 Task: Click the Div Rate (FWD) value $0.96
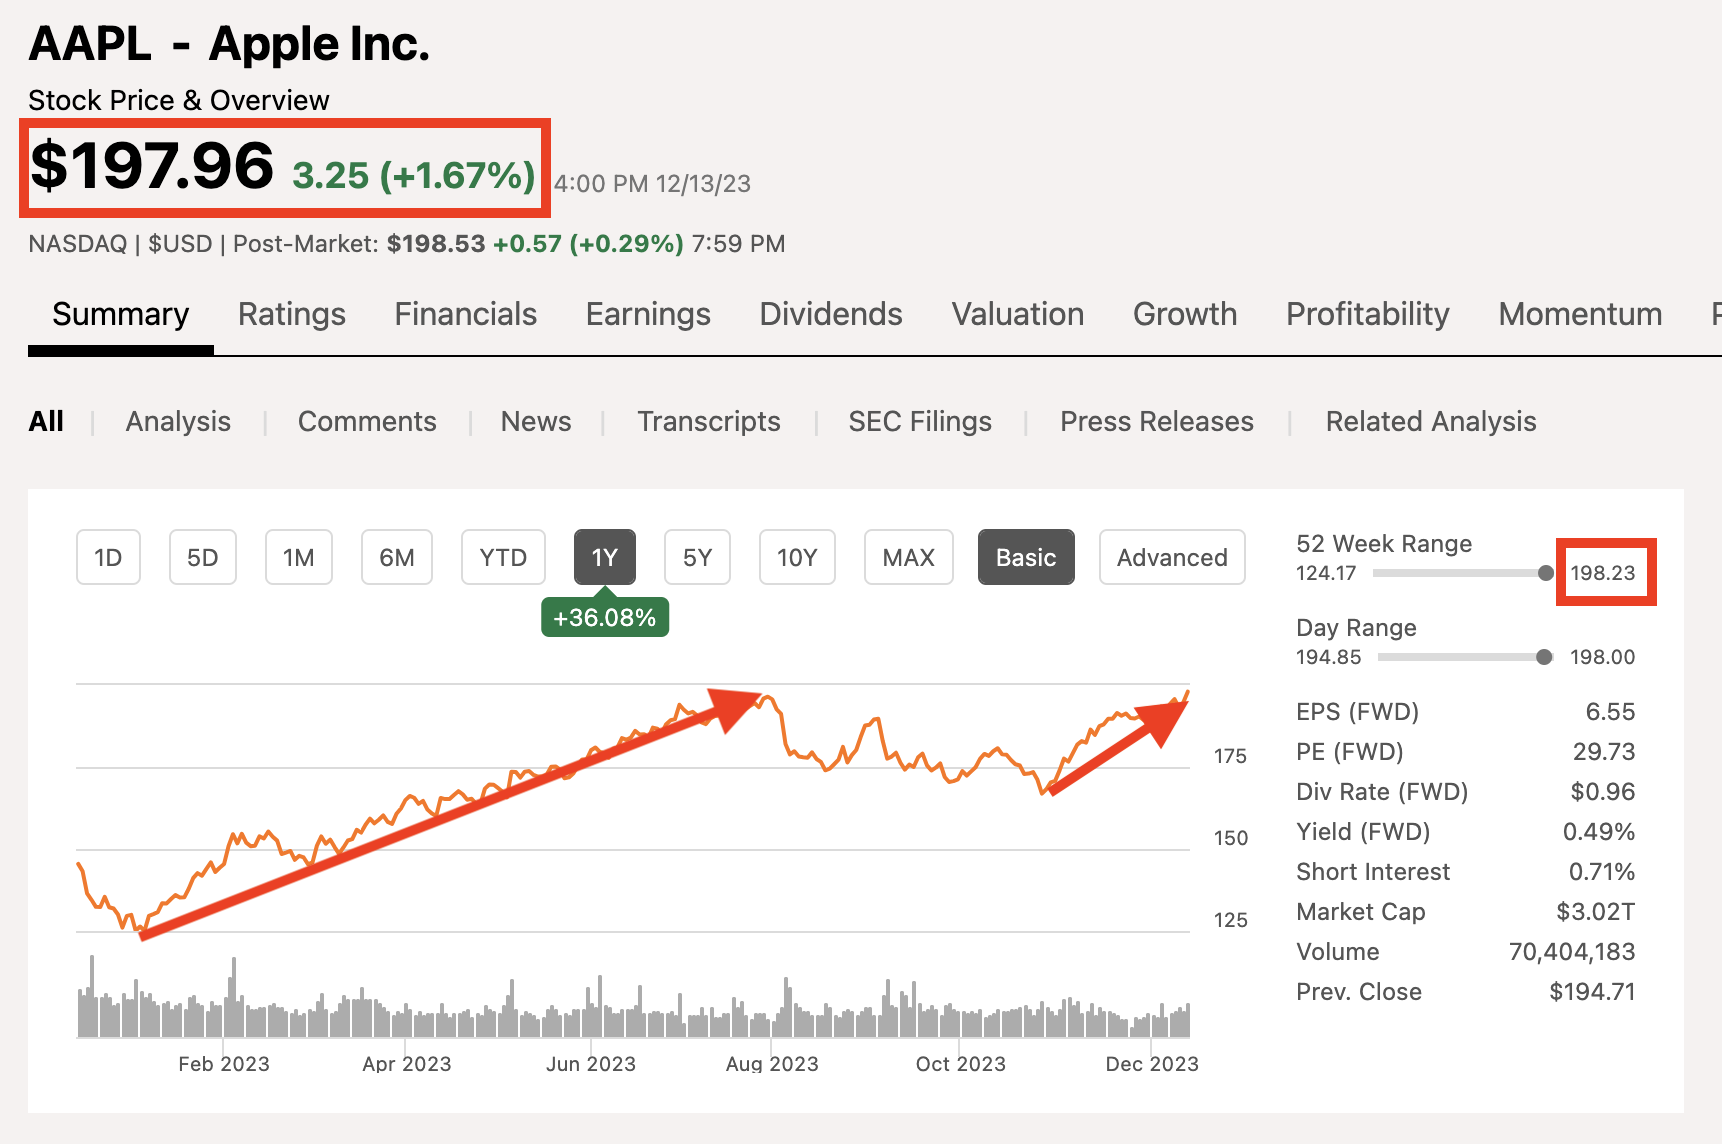click(x=1603, y=792)
